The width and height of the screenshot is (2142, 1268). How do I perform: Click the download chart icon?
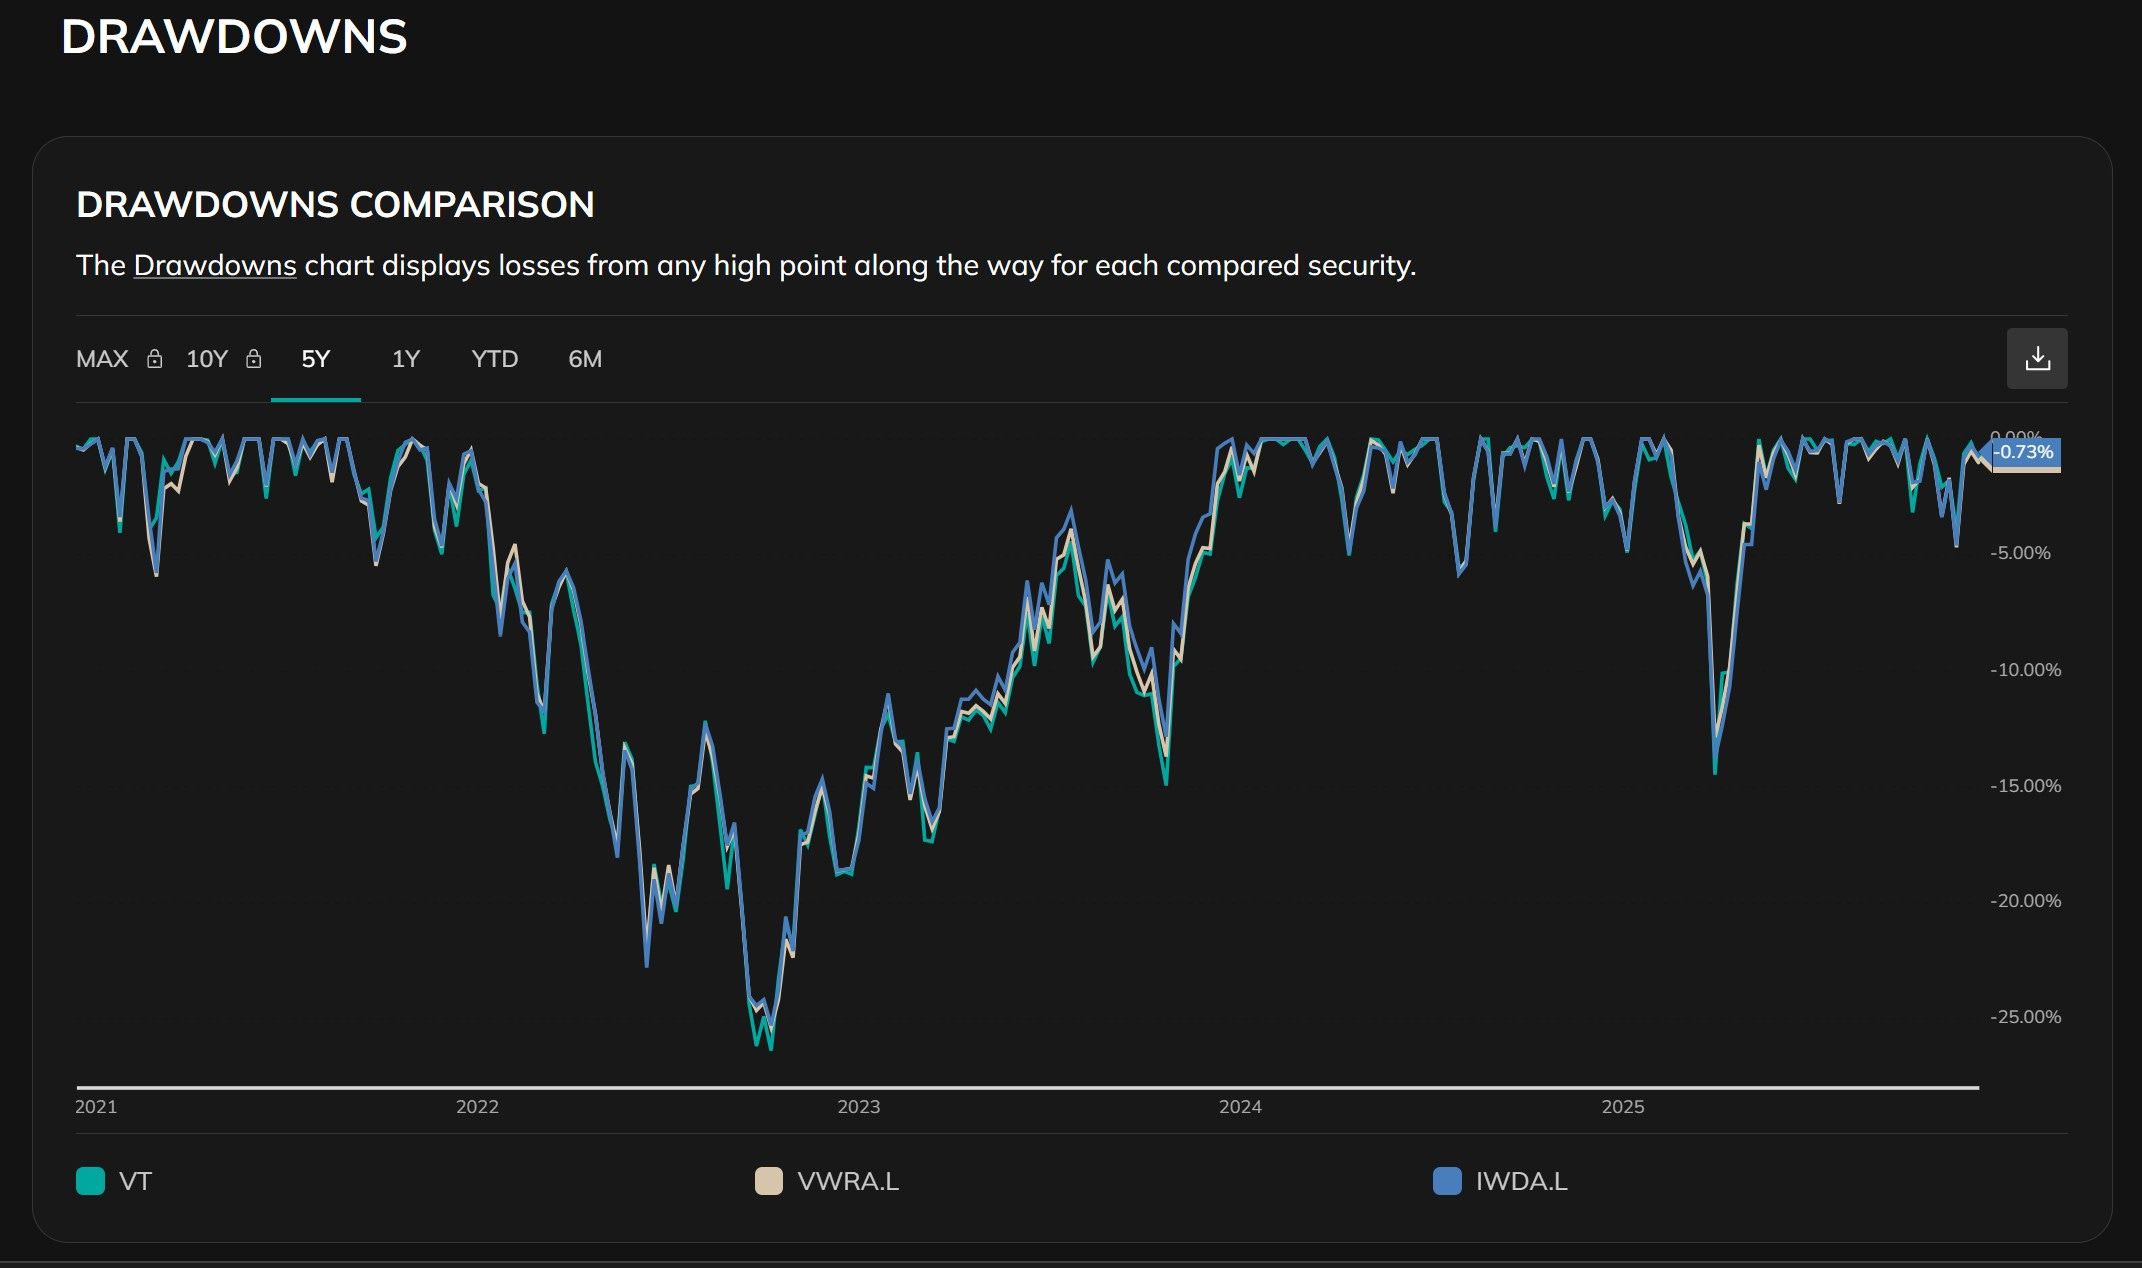click(x=2037, y=359)
